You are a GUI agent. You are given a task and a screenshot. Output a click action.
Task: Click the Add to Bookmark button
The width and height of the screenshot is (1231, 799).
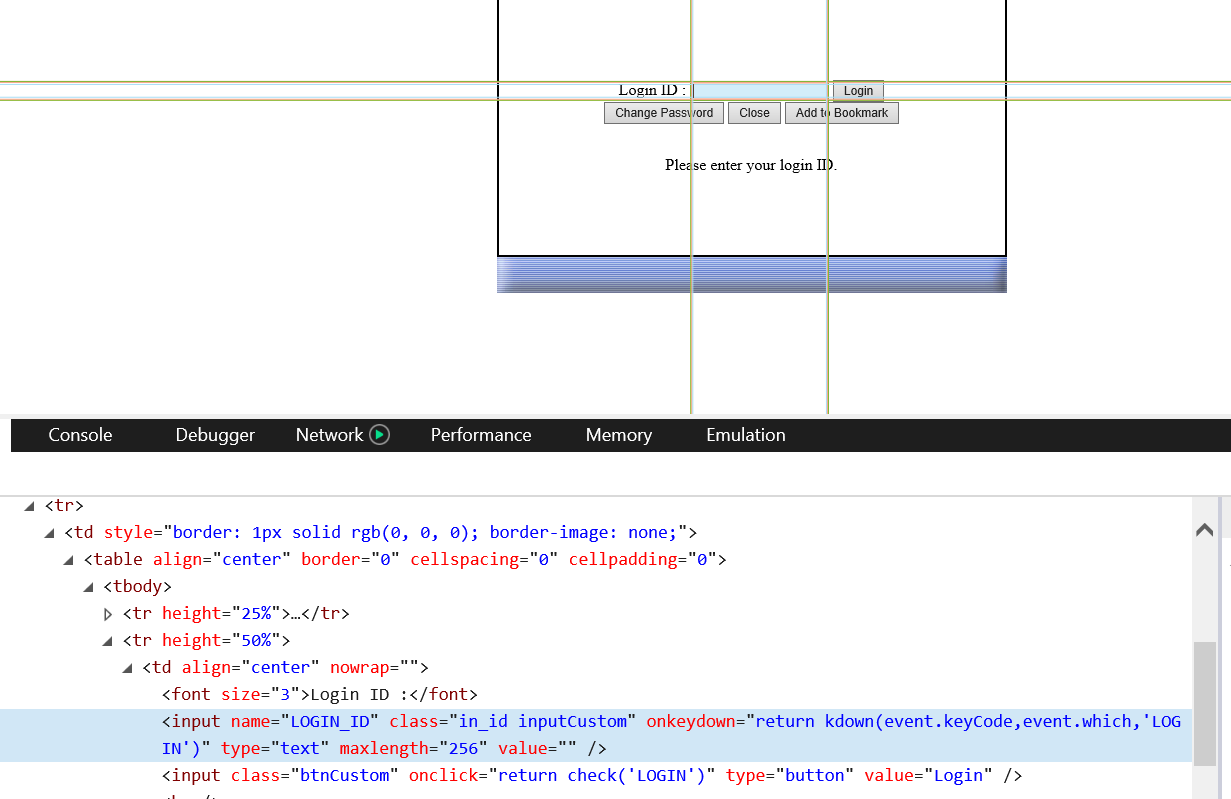[842, 113]
